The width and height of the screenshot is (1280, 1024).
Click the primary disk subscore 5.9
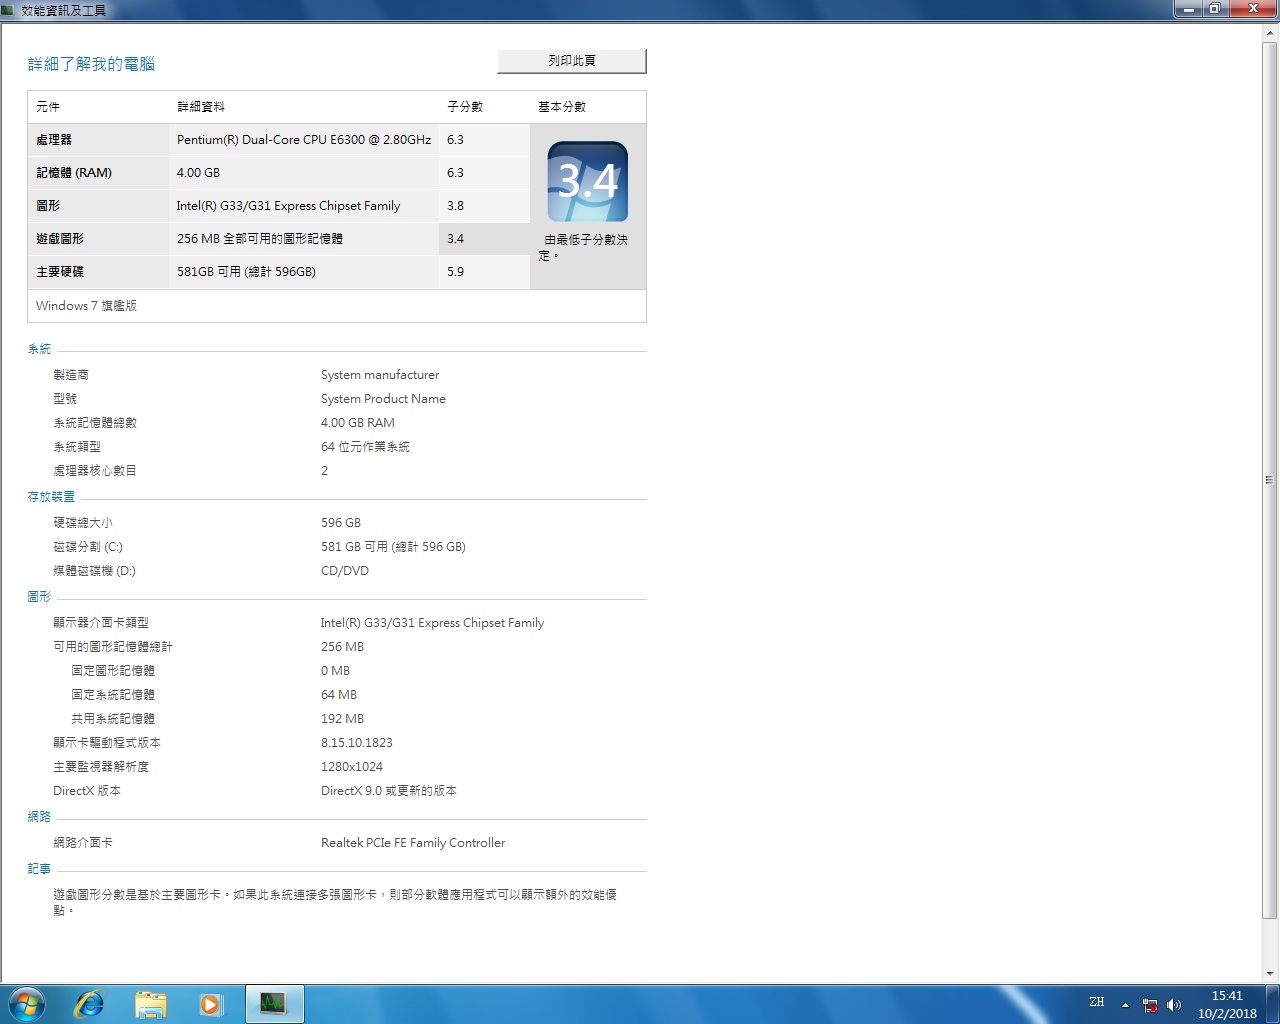point(455,272)
